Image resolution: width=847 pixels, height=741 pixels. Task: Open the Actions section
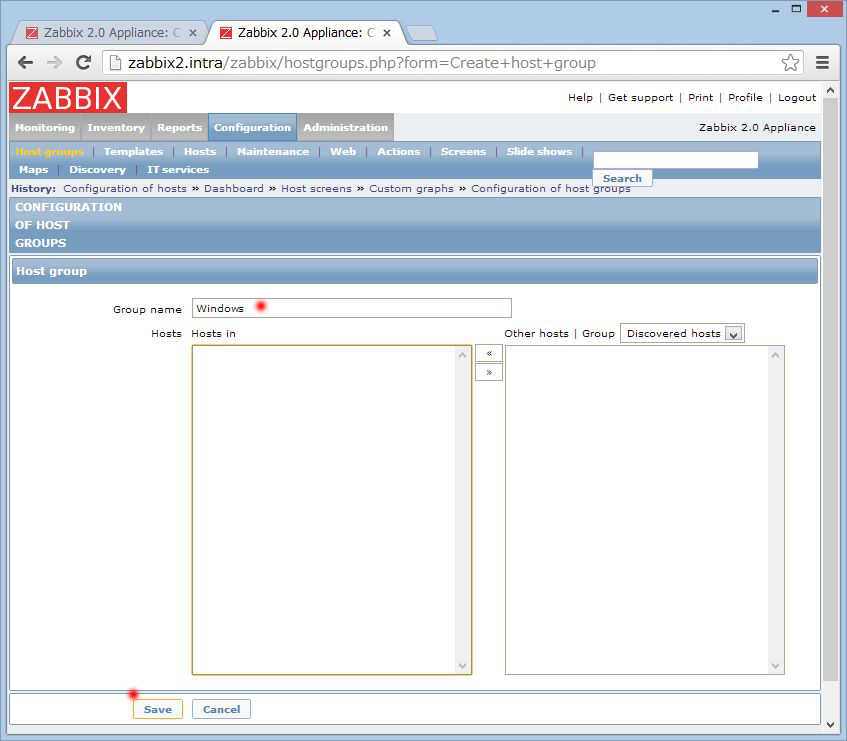[x=399, y=152]
